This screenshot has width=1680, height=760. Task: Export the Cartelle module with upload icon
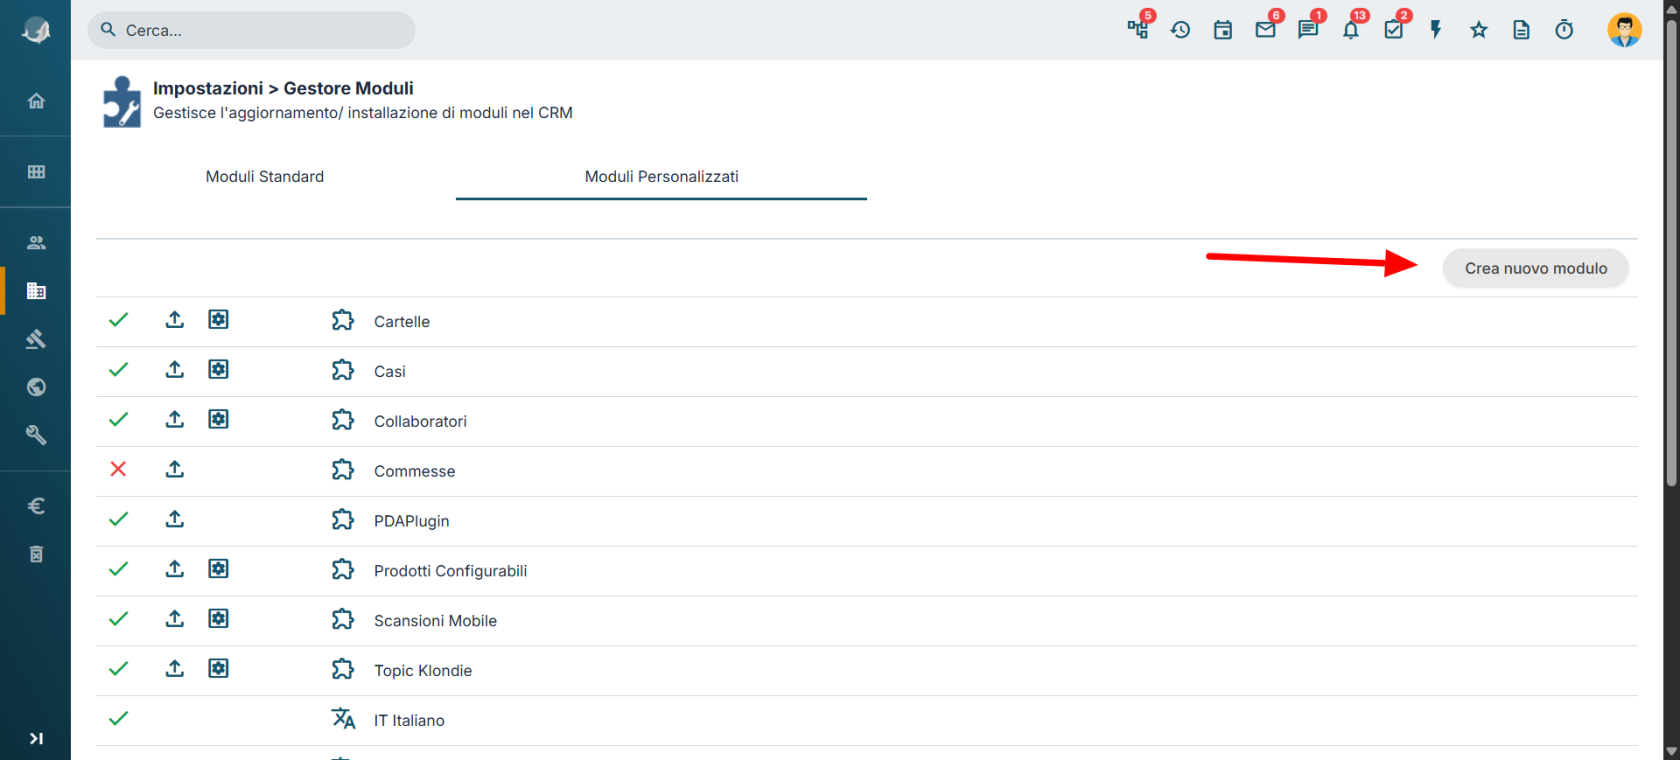[175, 319]
